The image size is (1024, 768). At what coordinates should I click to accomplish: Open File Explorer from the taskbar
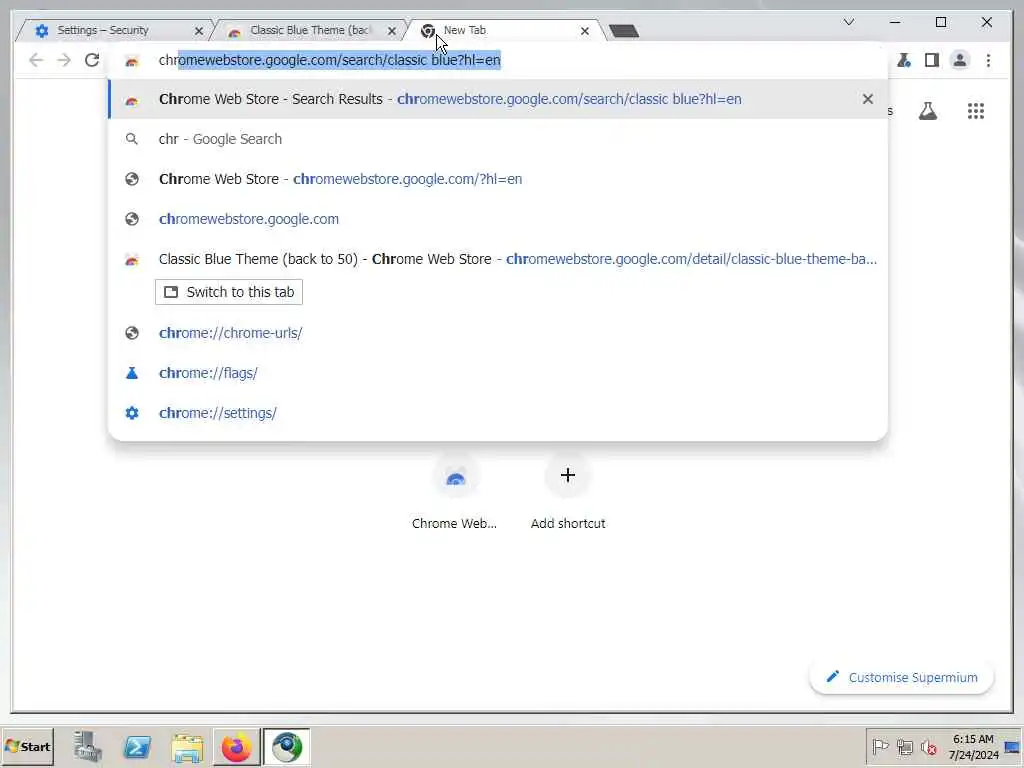point(187,746)
